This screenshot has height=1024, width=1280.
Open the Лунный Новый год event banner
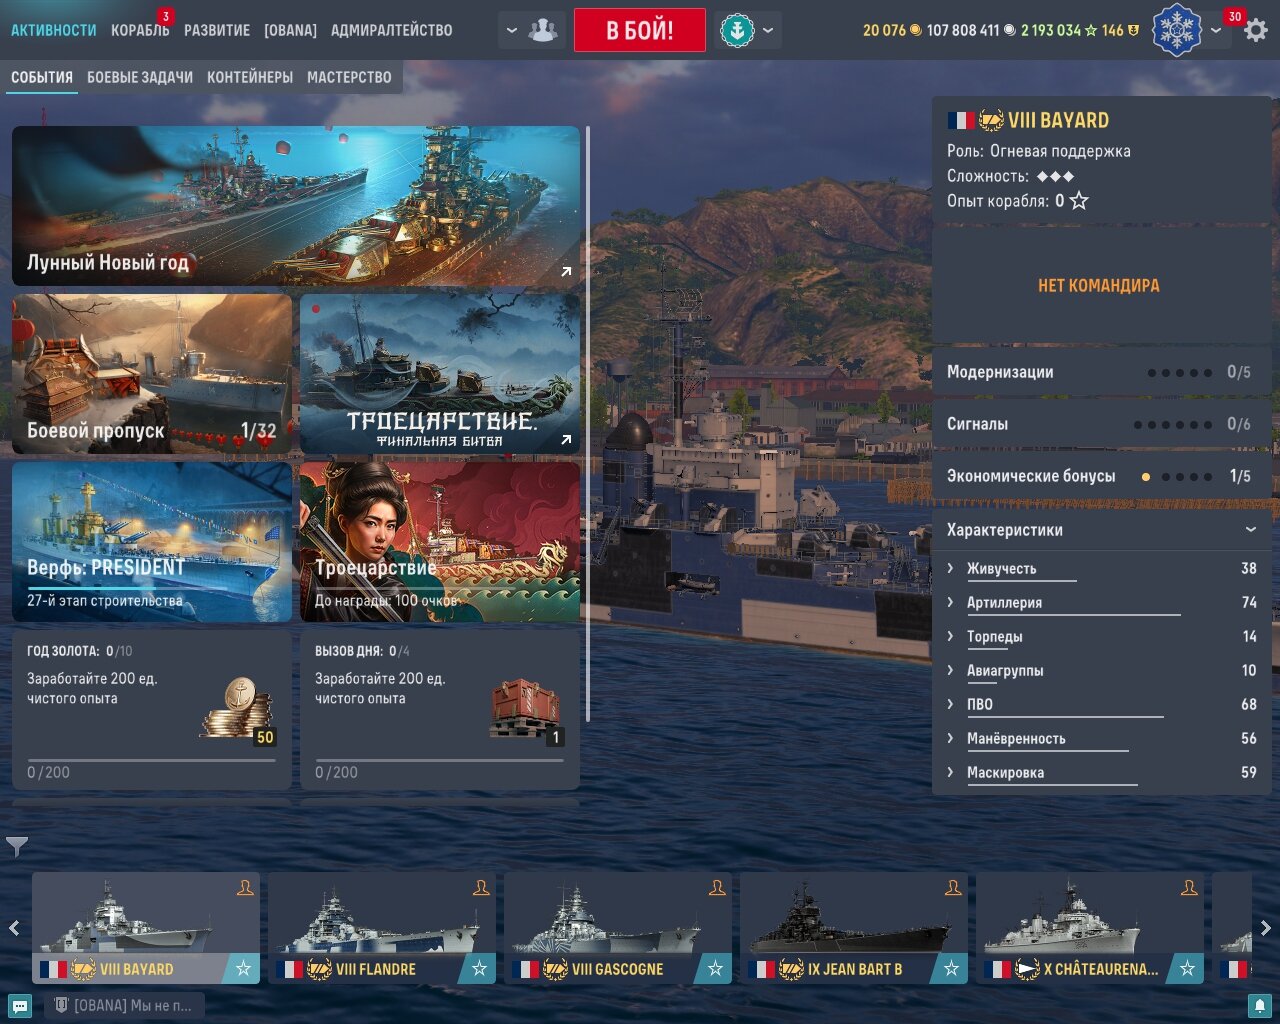pos(296,206)
